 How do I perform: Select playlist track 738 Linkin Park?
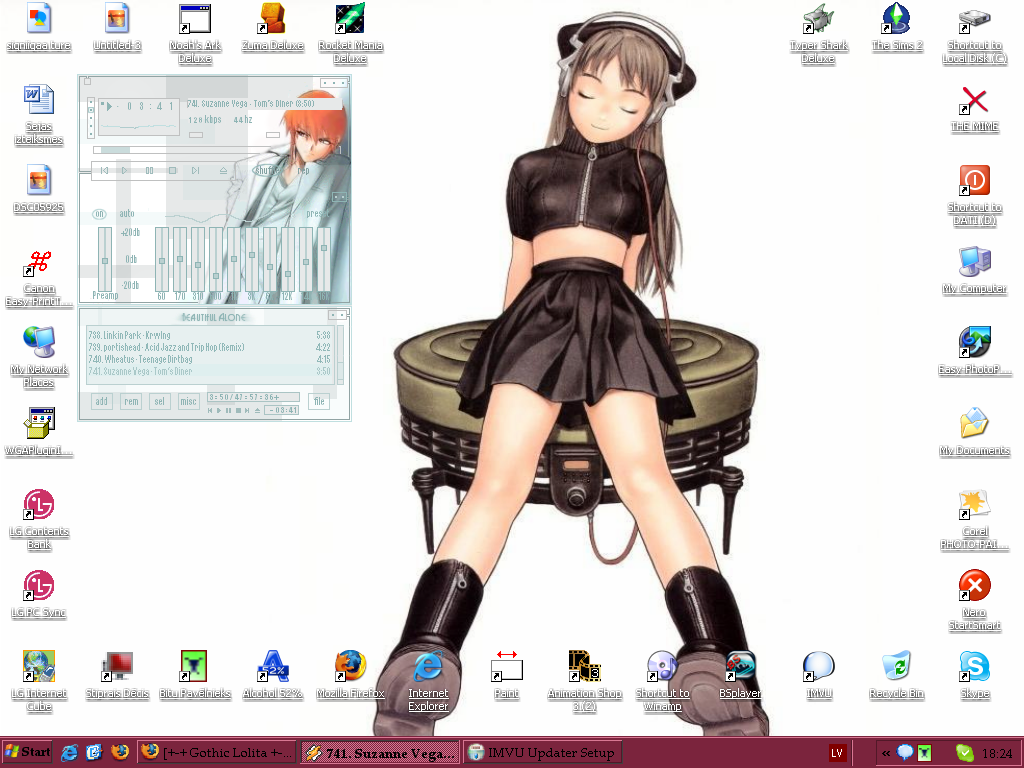(x=210, y=335)
